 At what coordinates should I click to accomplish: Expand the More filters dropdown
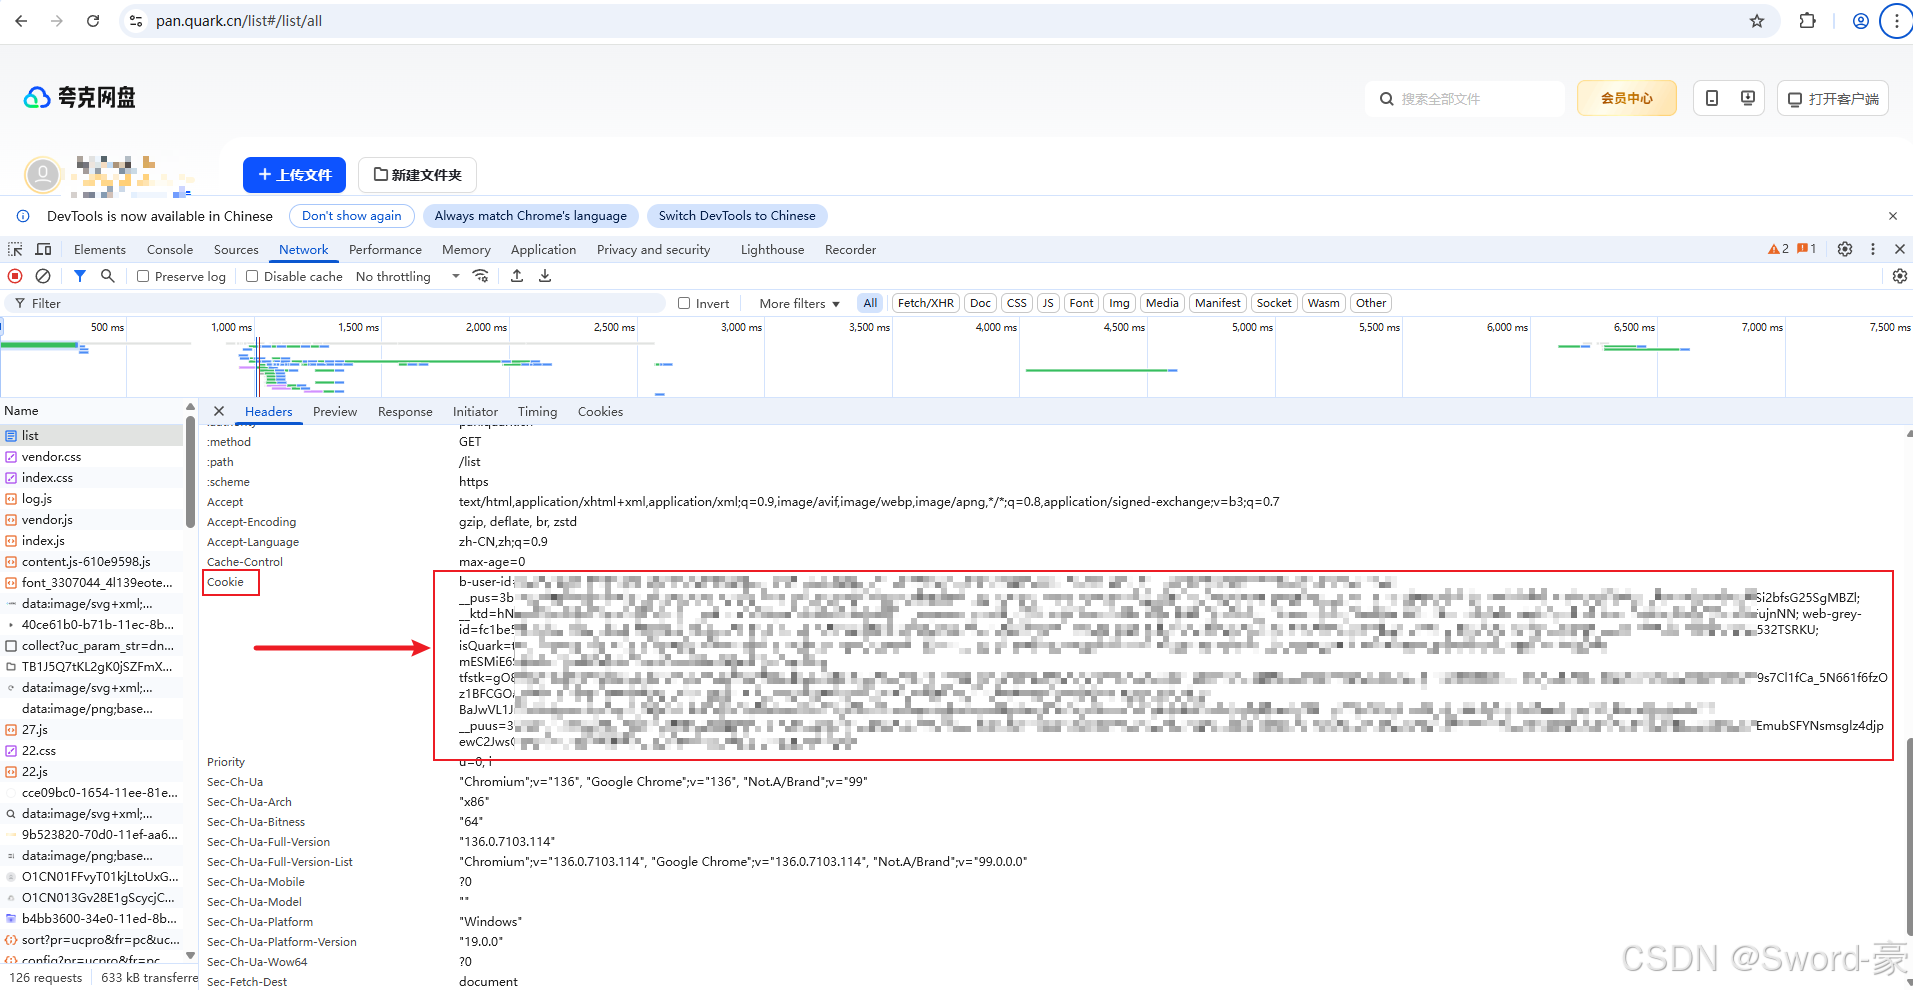coord(799,303)
